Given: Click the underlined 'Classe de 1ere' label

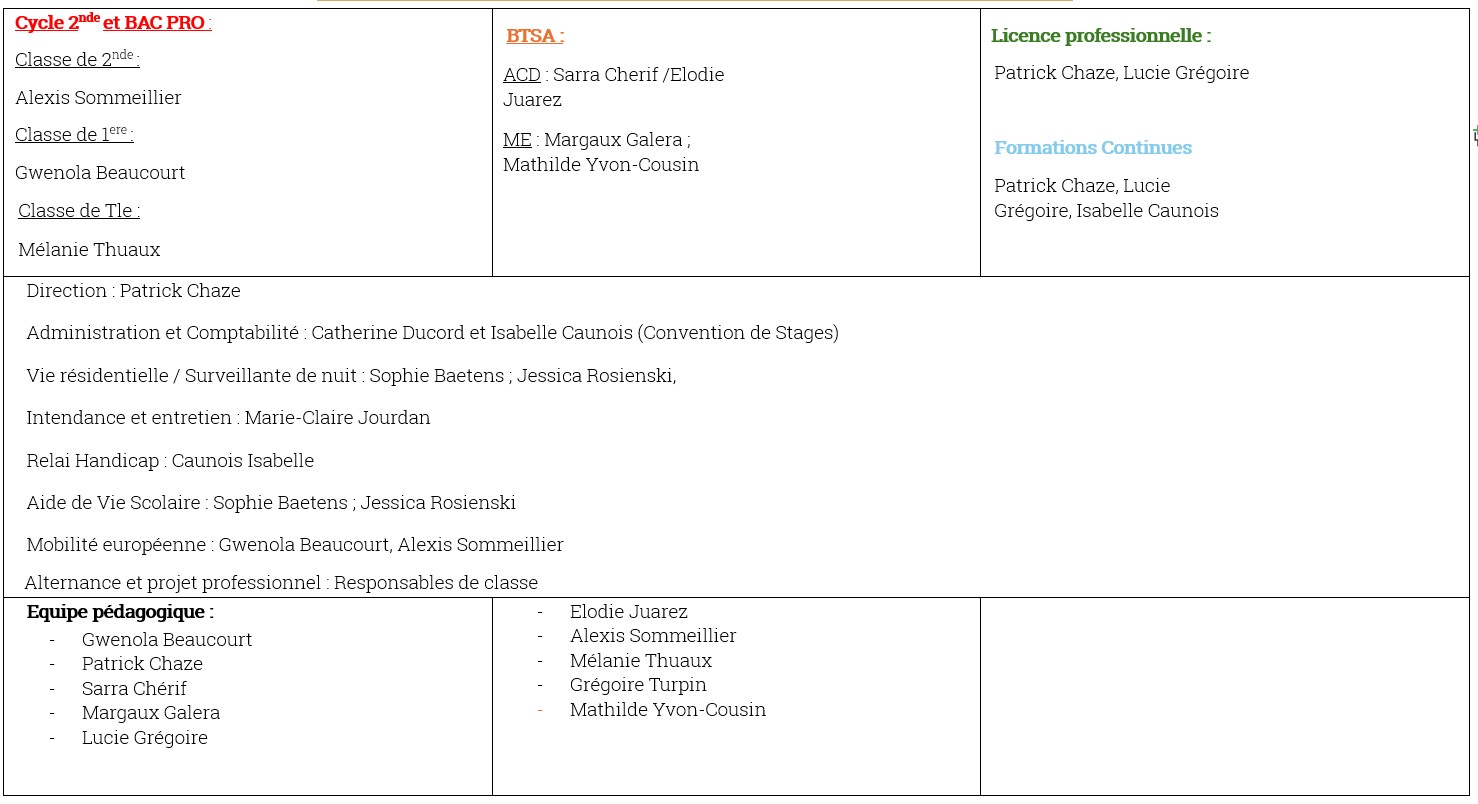Looking at the screenshot, I should pyautogui.click(x=73, y=135).
